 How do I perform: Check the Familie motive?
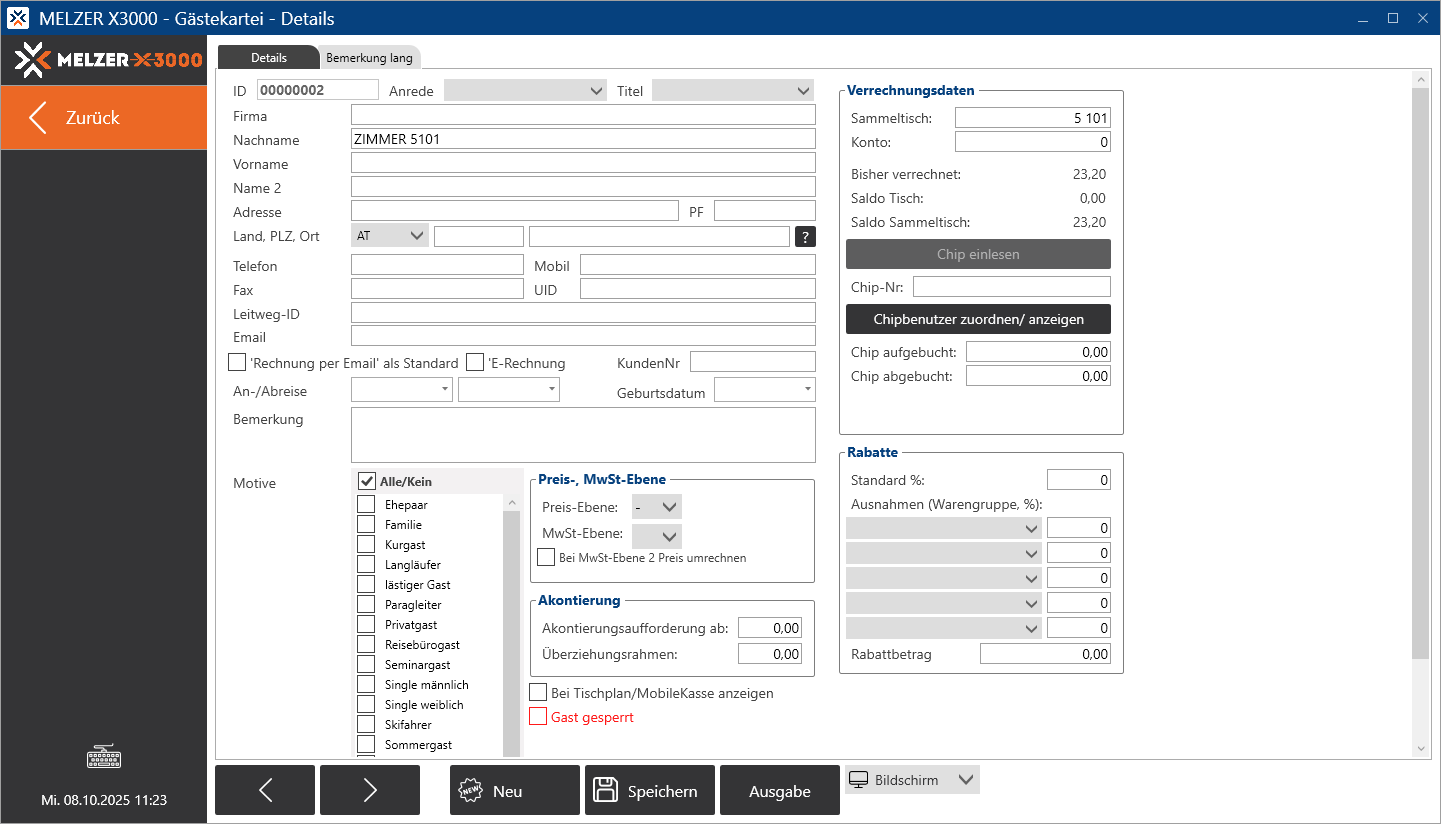point(366,524)
